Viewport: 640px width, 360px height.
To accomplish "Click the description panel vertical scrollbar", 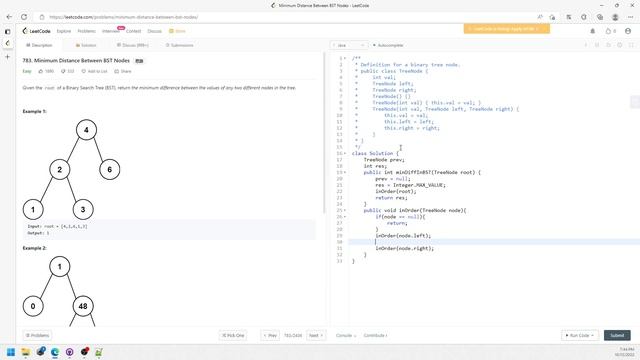I will click(x=324, y=133).
